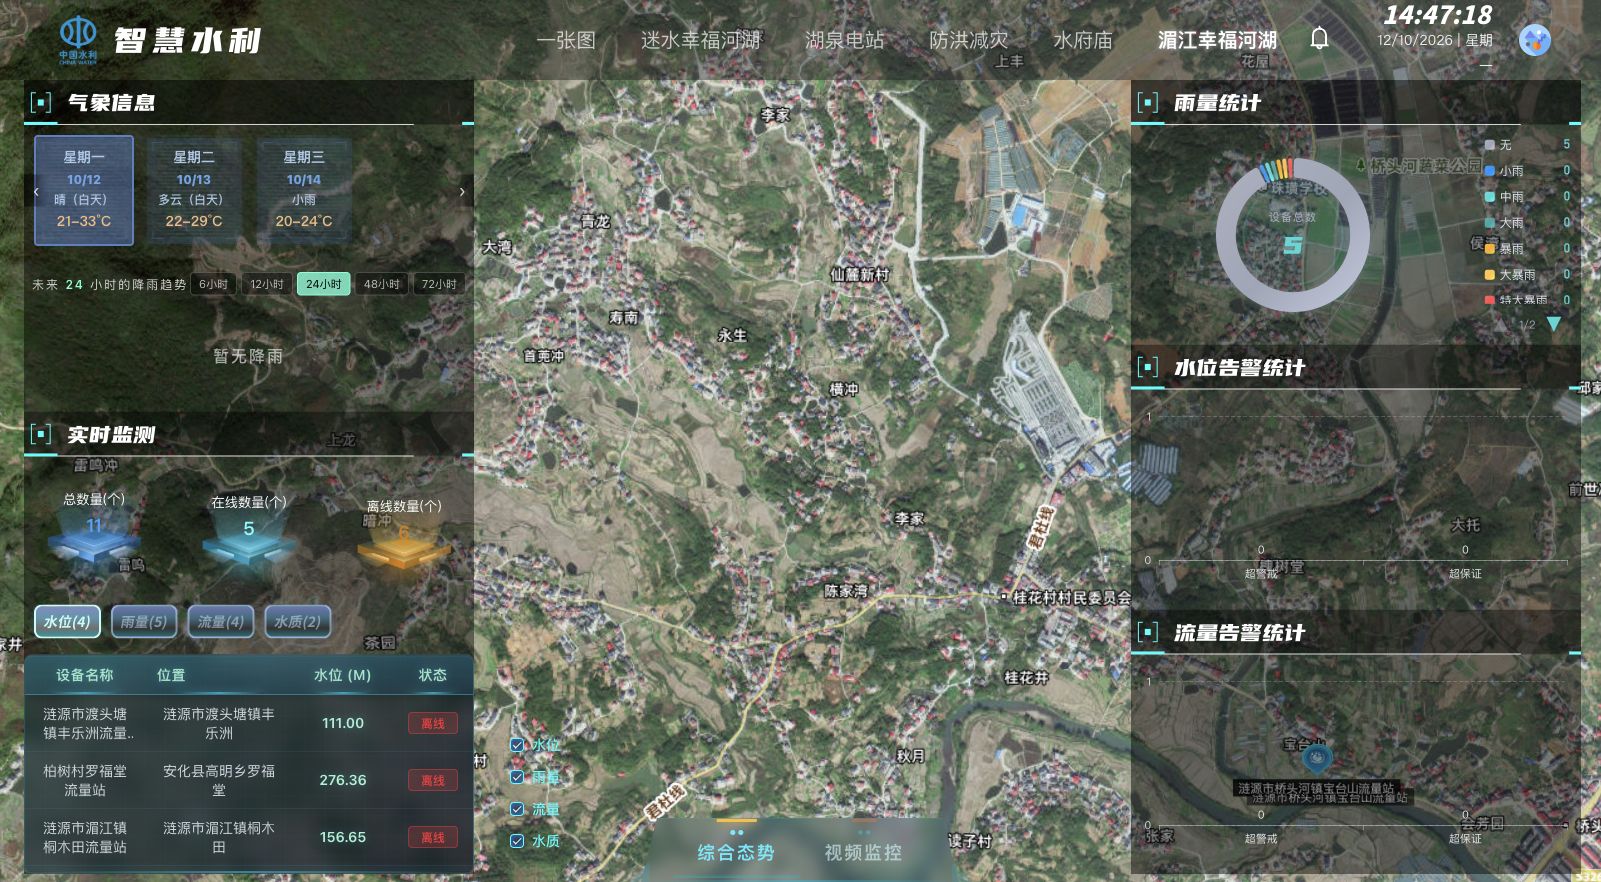Click the 雨量统计 panel bracket icon
This screenshot has width=1601, height=882.
tap(1147, 102)
